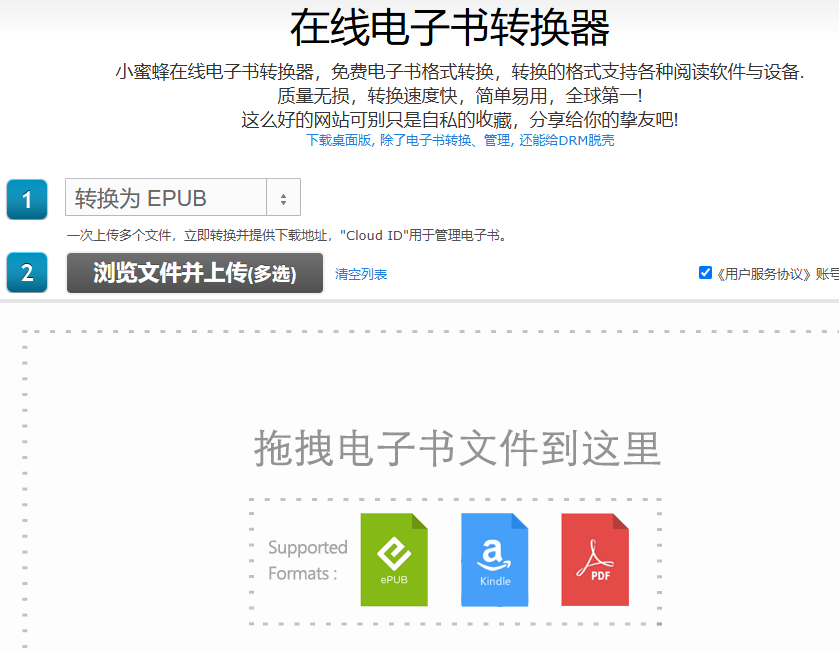The height and width of the screenshot is (652, 839).
Task: Click 浏览文件并上传(多选) upload button
Action: [x=195, y=273]
